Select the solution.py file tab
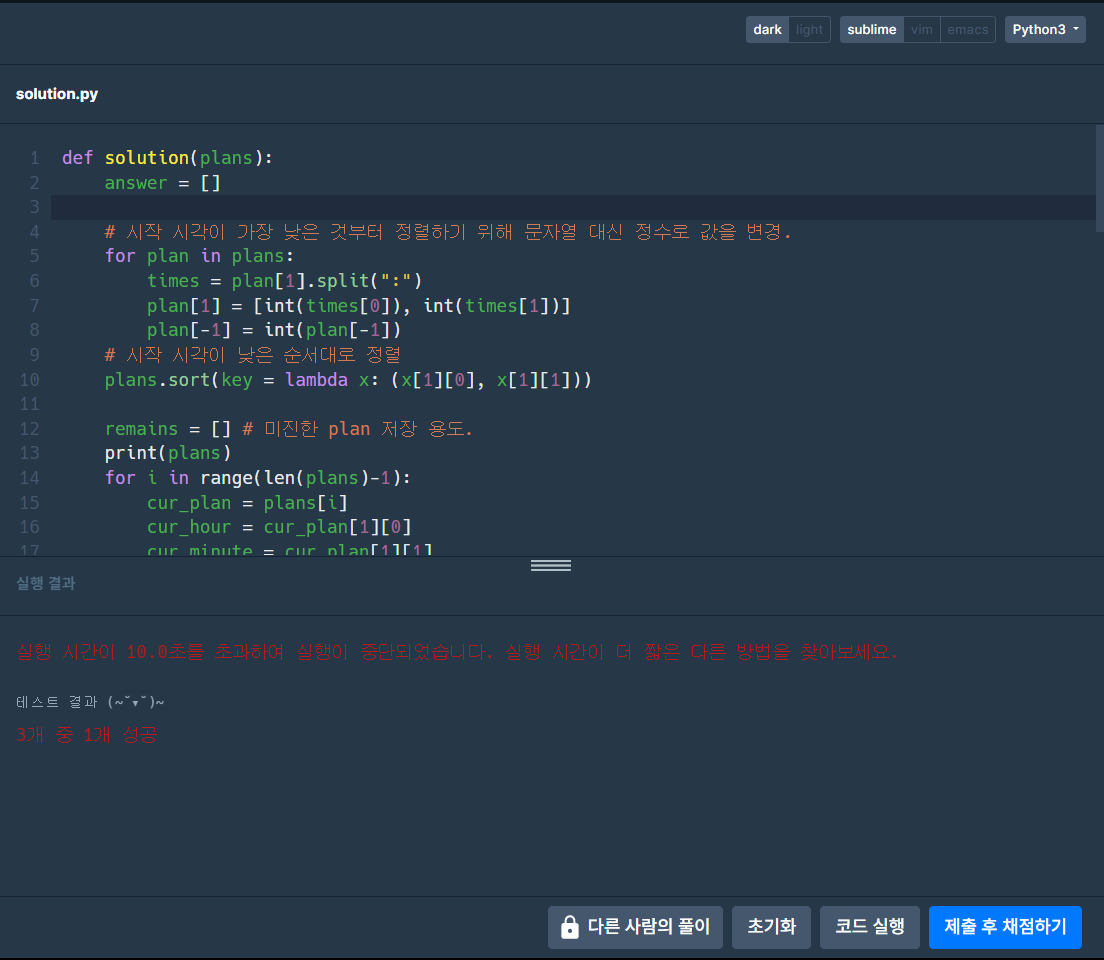Screen dimensions: 1104x960 point(57,94)
